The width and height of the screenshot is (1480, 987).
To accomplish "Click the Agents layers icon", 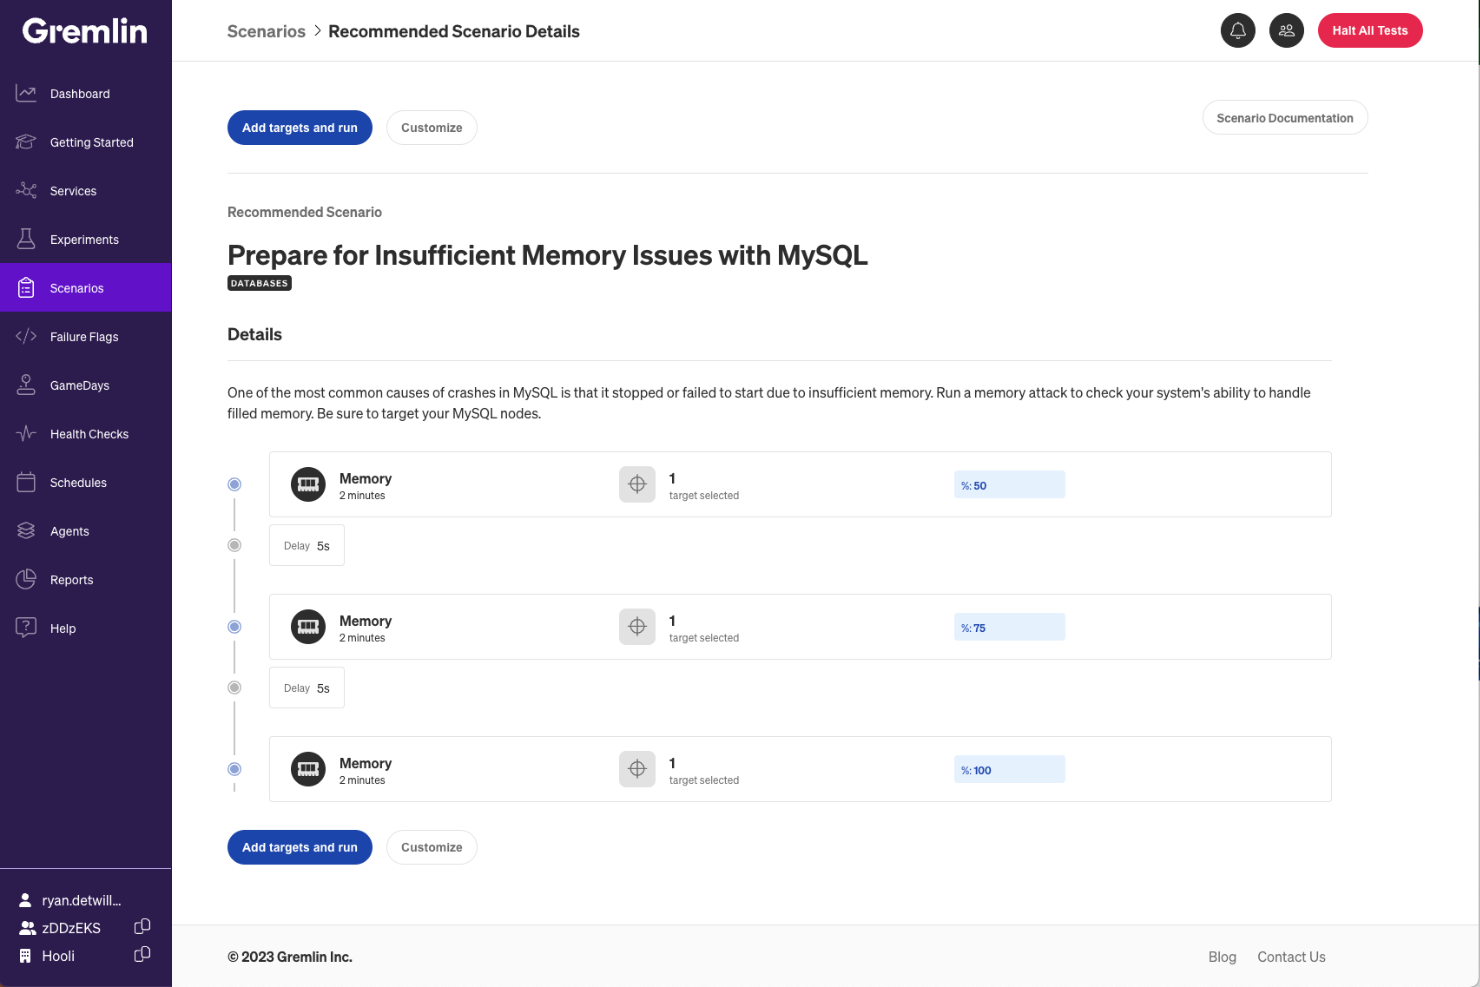I will [26, 531].
